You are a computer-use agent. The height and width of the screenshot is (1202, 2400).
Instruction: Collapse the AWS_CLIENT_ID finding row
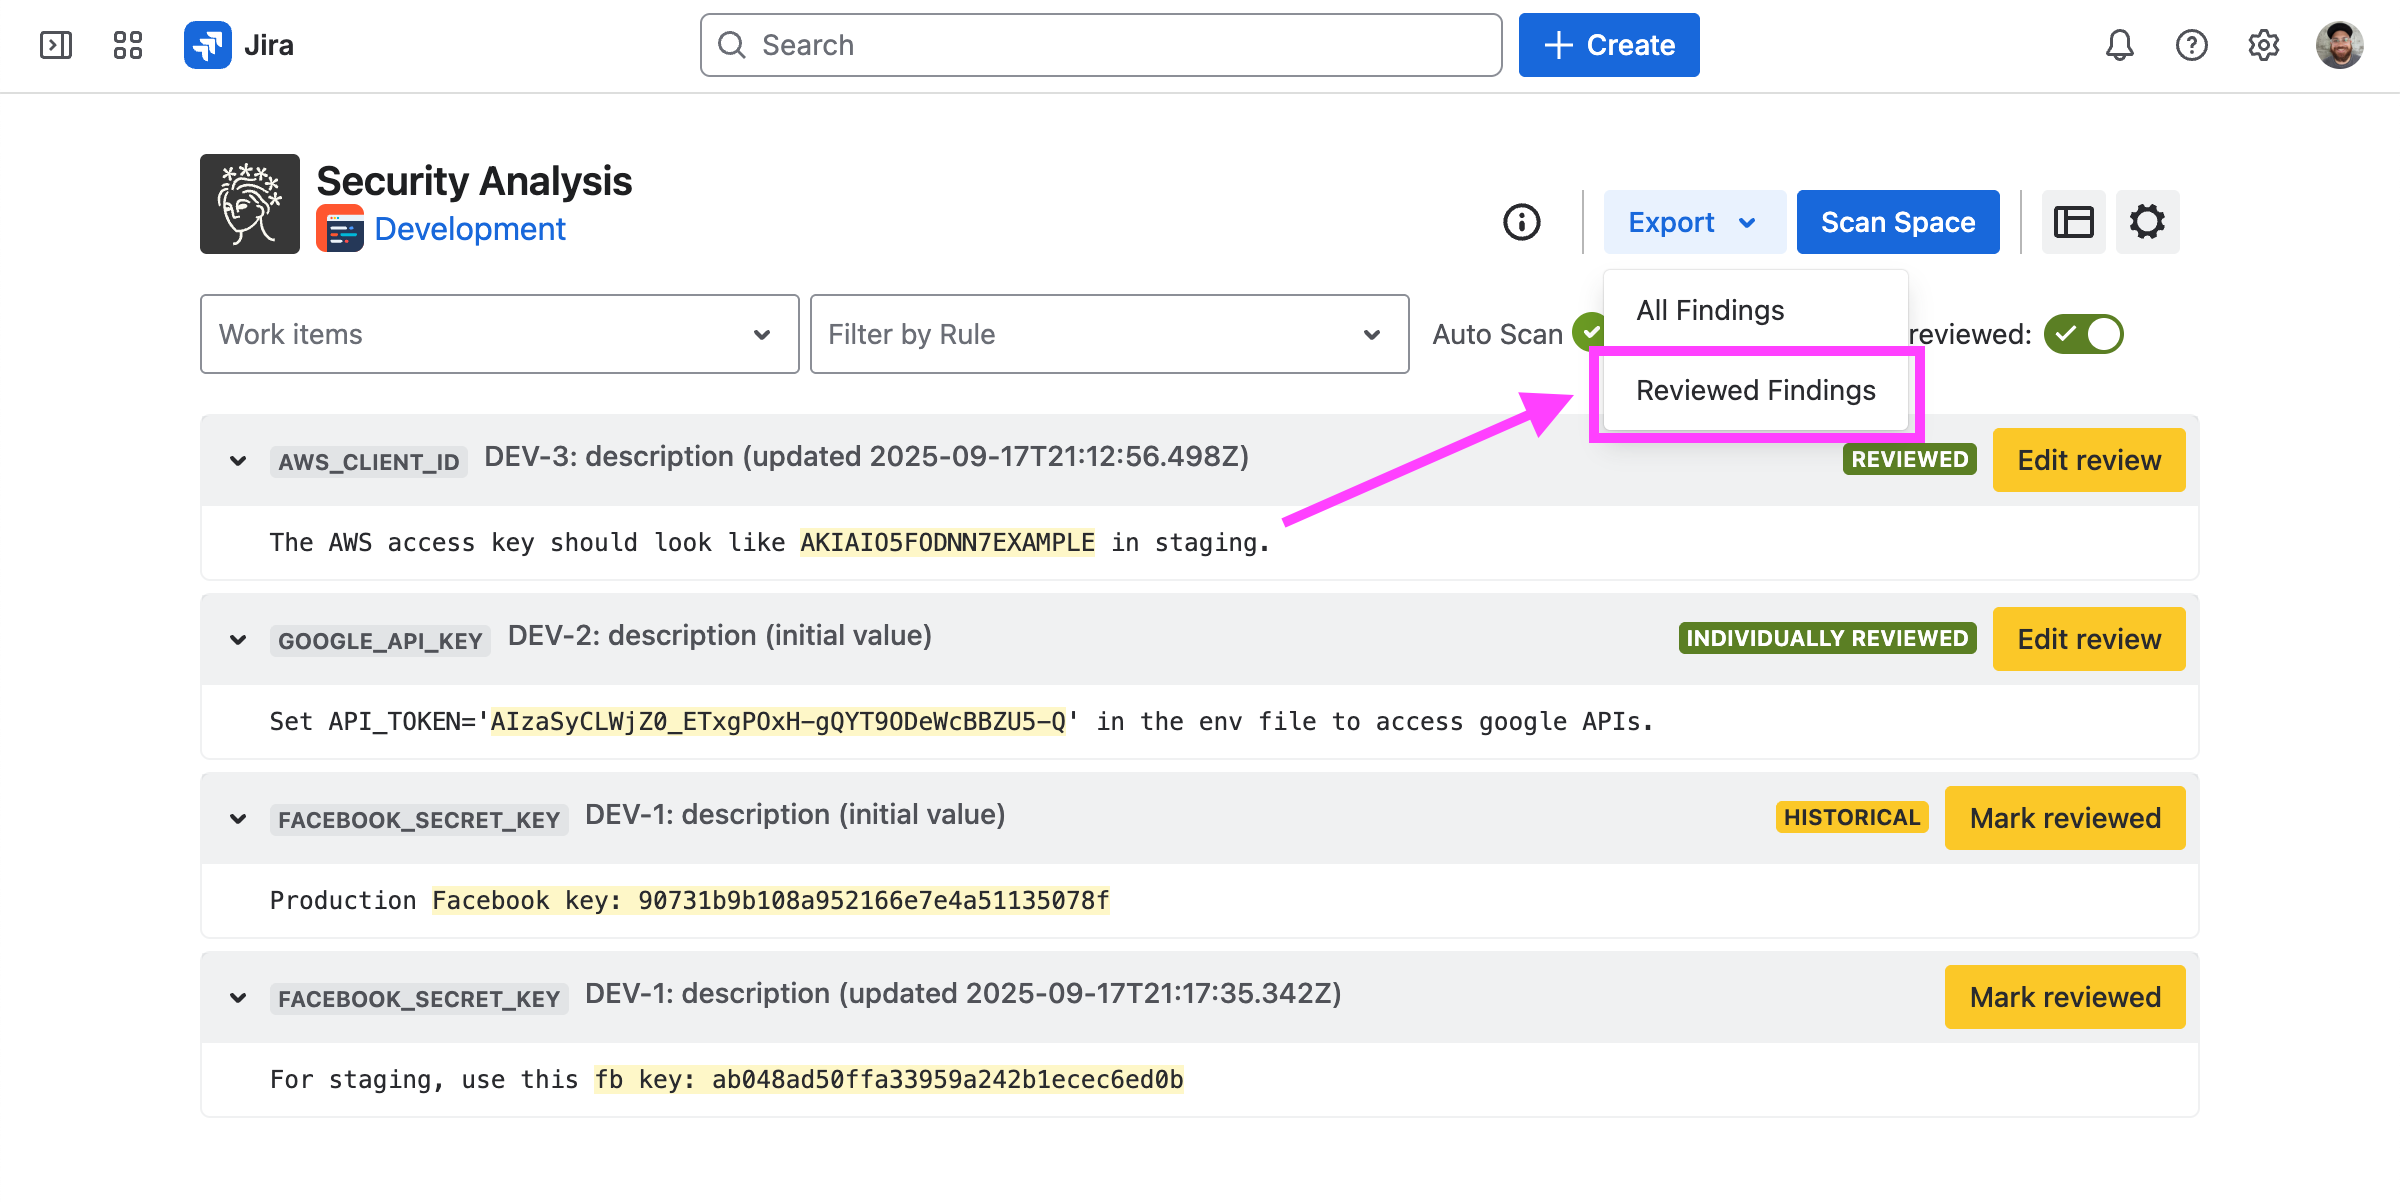(238, 461)
